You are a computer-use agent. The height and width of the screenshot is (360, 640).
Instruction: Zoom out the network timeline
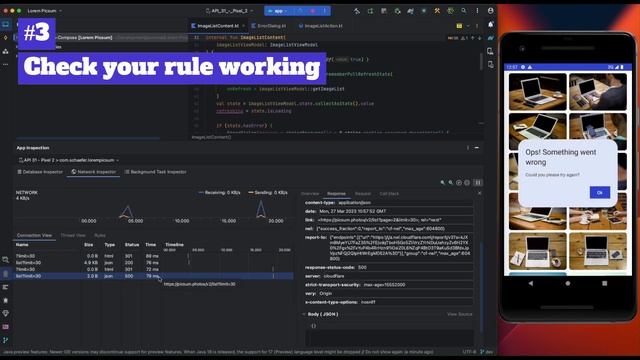(443, 182)
